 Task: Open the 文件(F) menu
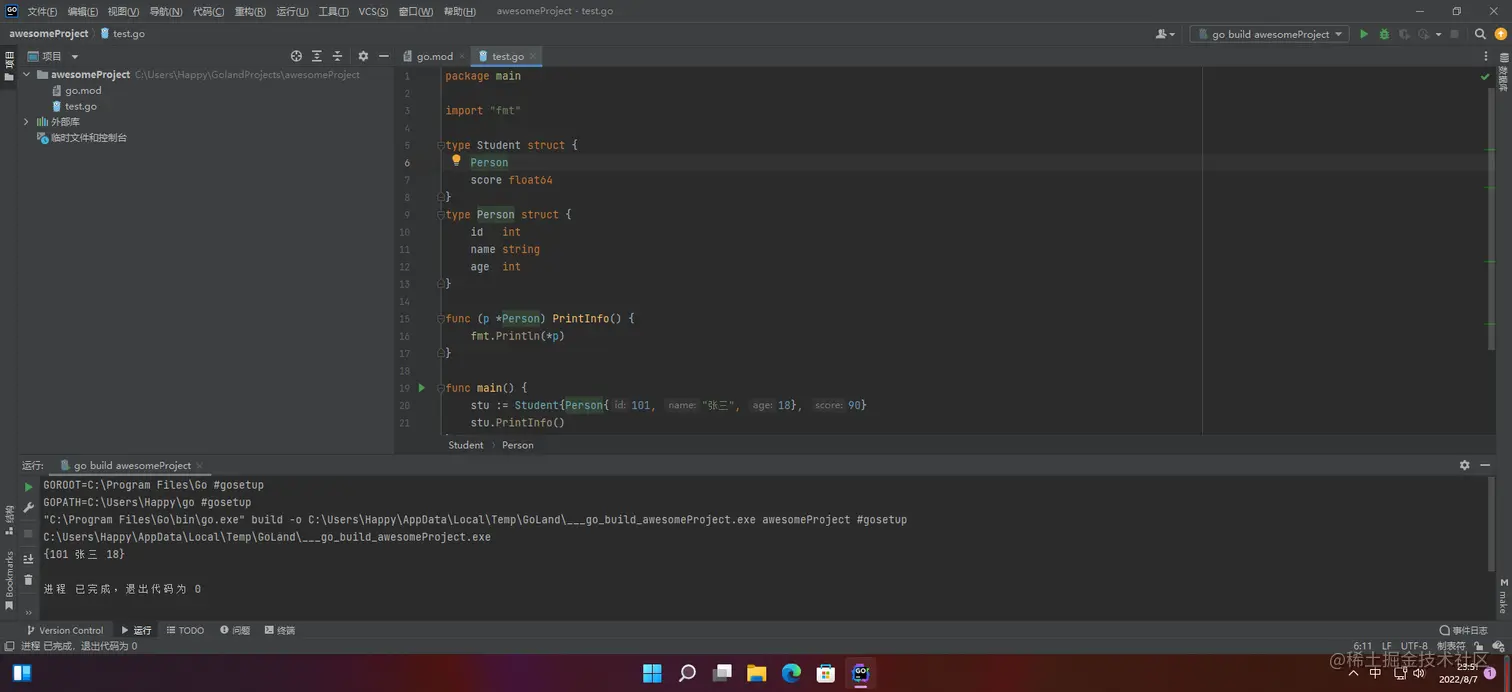pyautogui.click(x=42, y=11)
